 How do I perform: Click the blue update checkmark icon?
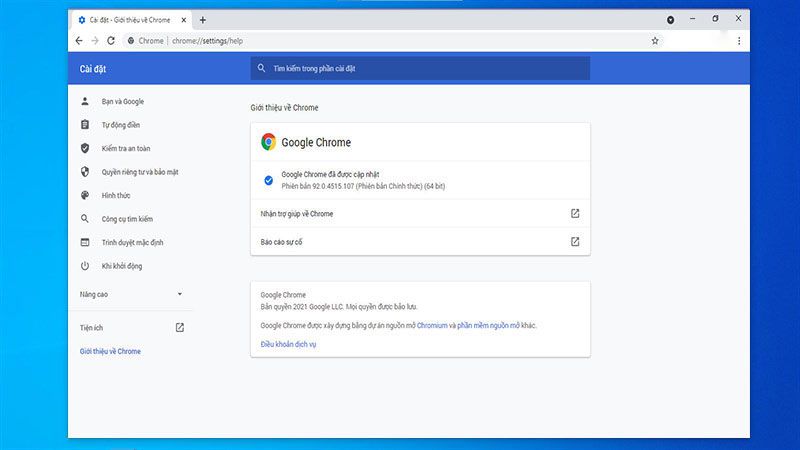tap(268, 180)
